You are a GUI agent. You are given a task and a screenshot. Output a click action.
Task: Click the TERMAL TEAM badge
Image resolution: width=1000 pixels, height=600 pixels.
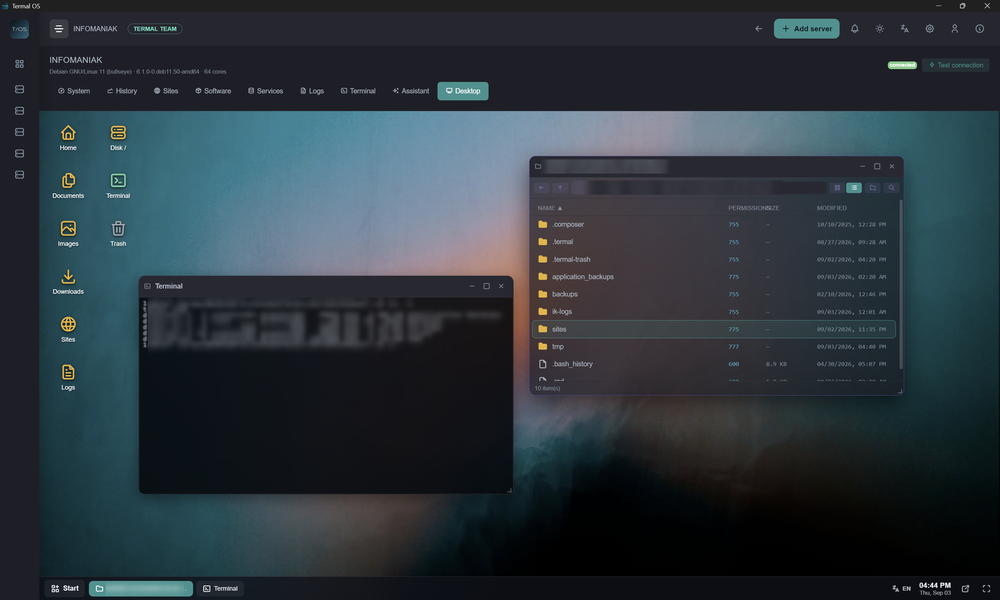[155, 29]
